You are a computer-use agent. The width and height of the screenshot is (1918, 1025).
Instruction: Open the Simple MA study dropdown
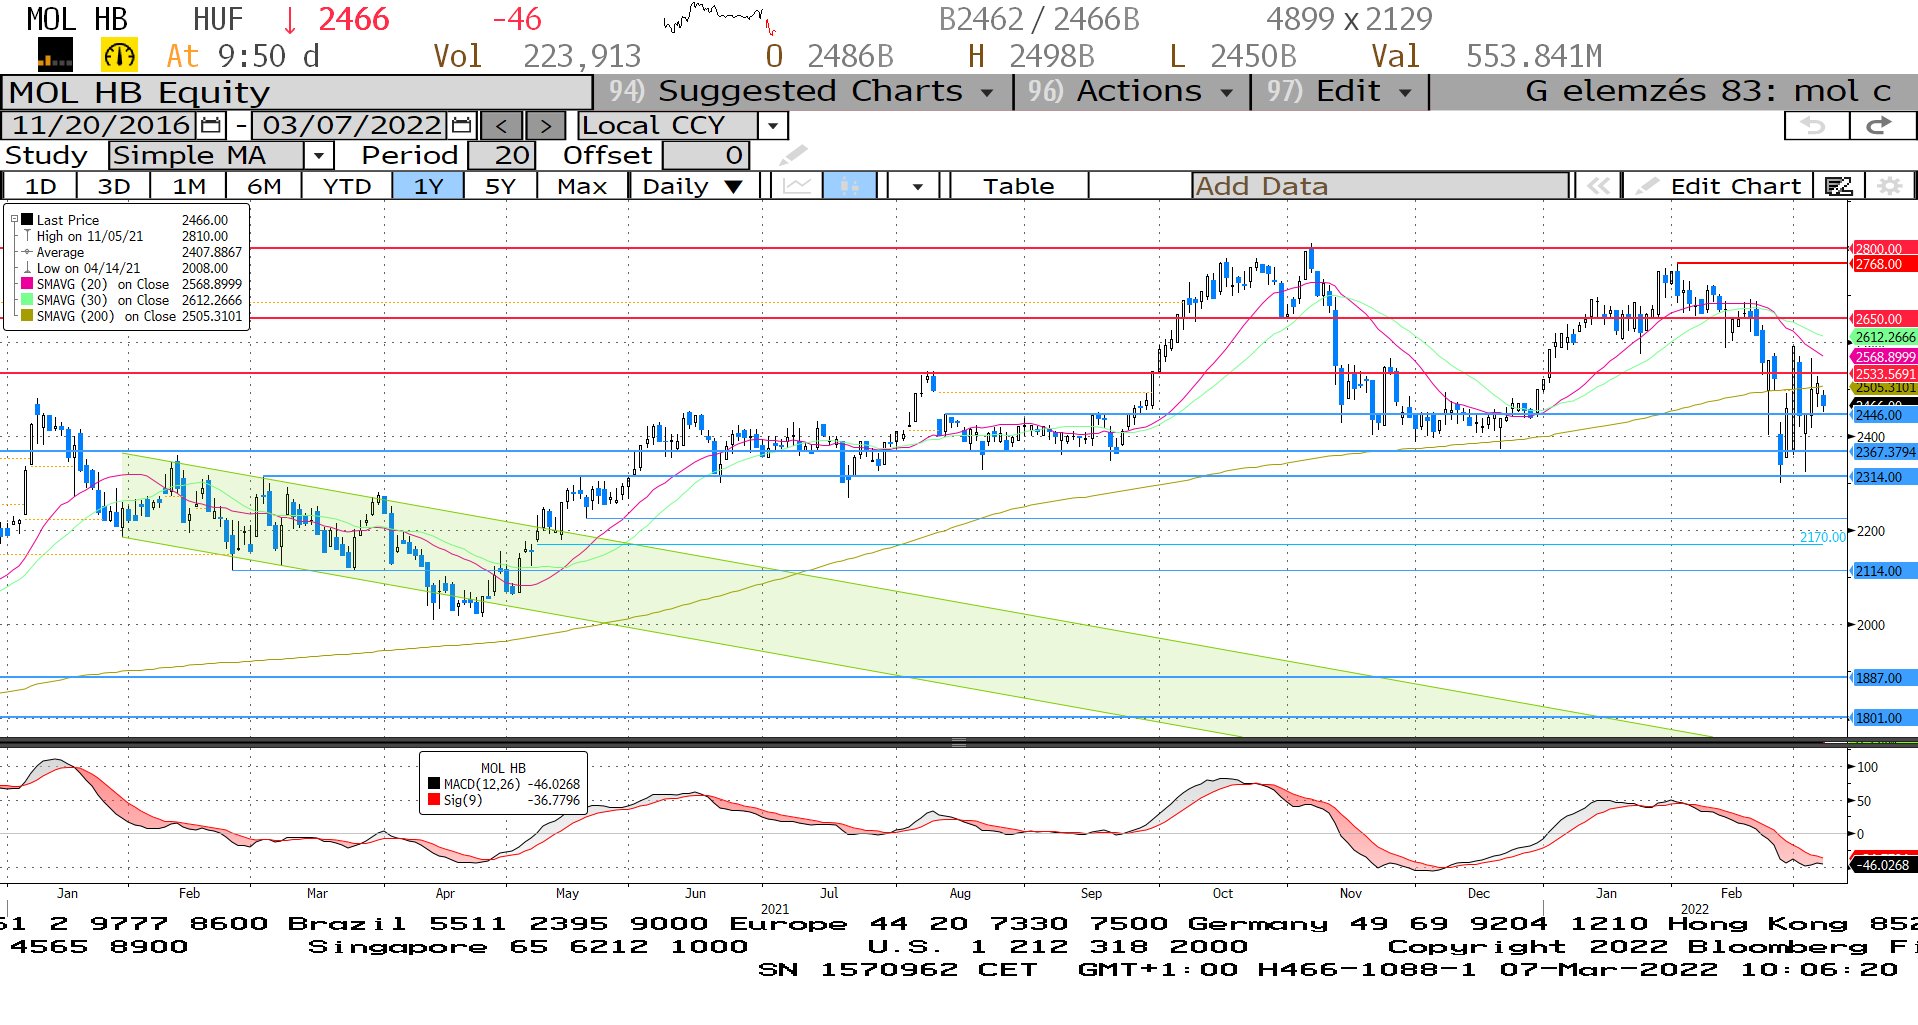click(x=318, y=156)
